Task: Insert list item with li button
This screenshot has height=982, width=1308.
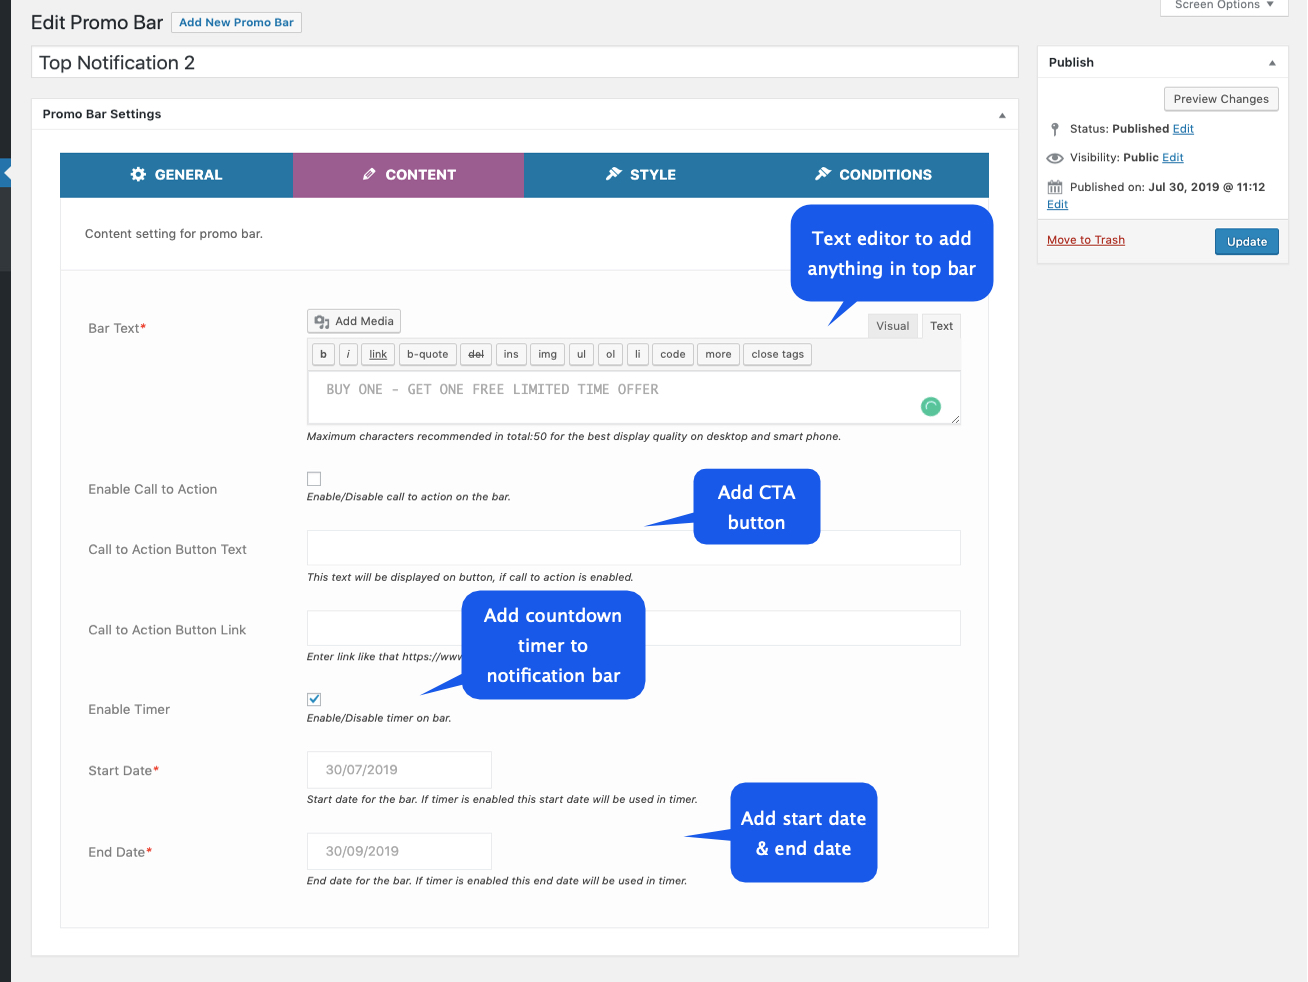Action: [638, 354]
